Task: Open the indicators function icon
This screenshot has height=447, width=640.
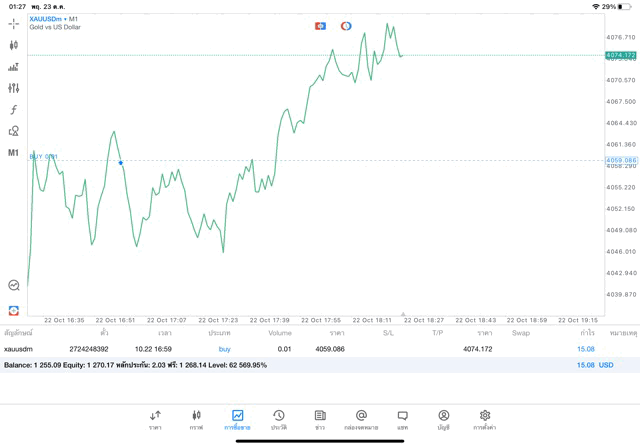Action: tap(13, 110)
